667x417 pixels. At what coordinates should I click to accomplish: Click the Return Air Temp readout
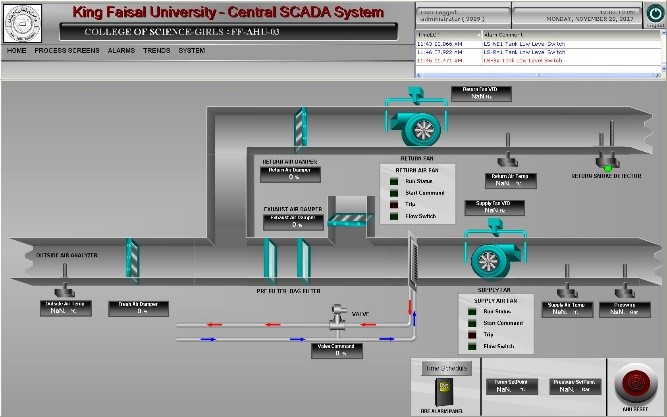[510, 180]
